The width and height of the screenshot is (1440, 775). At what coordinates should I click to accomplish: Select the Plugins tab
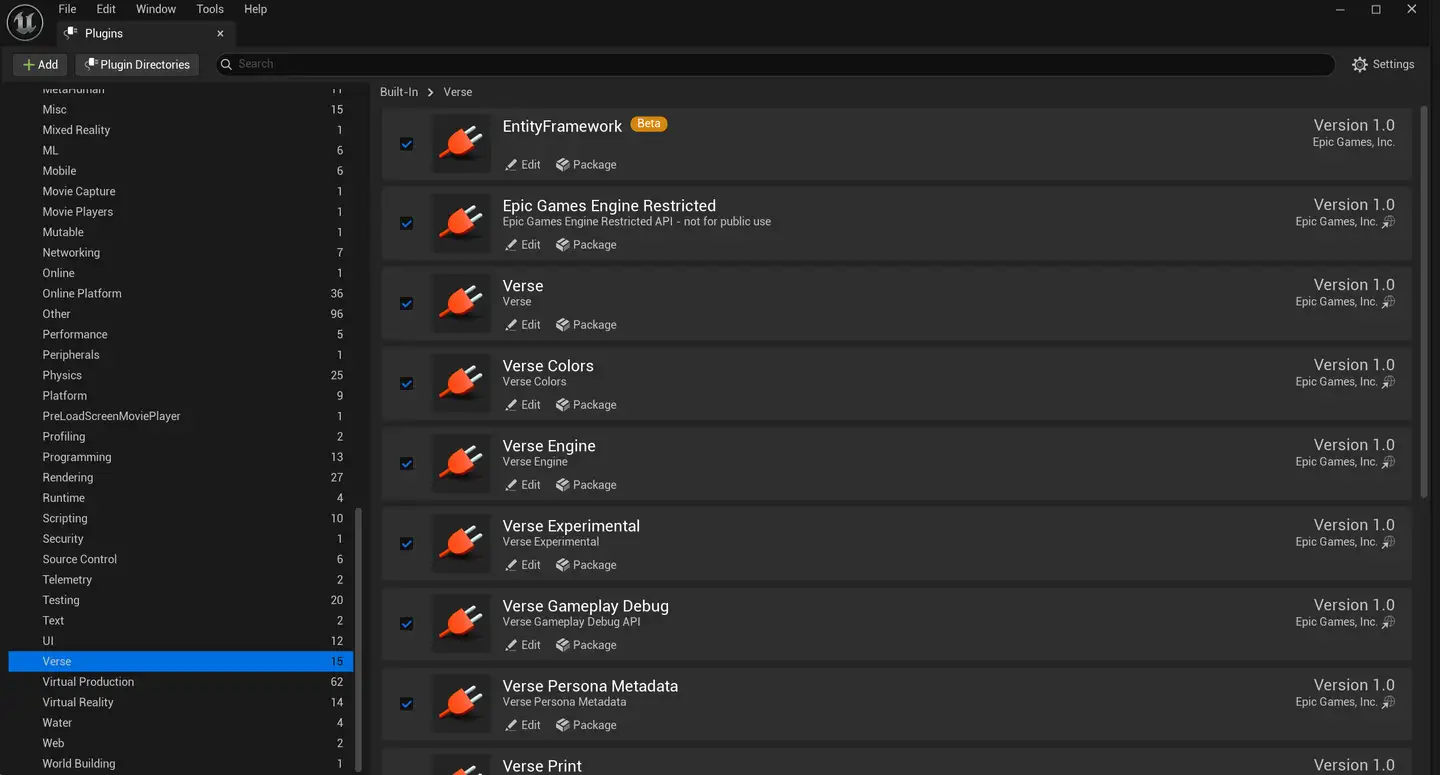[x=146, y=33]
